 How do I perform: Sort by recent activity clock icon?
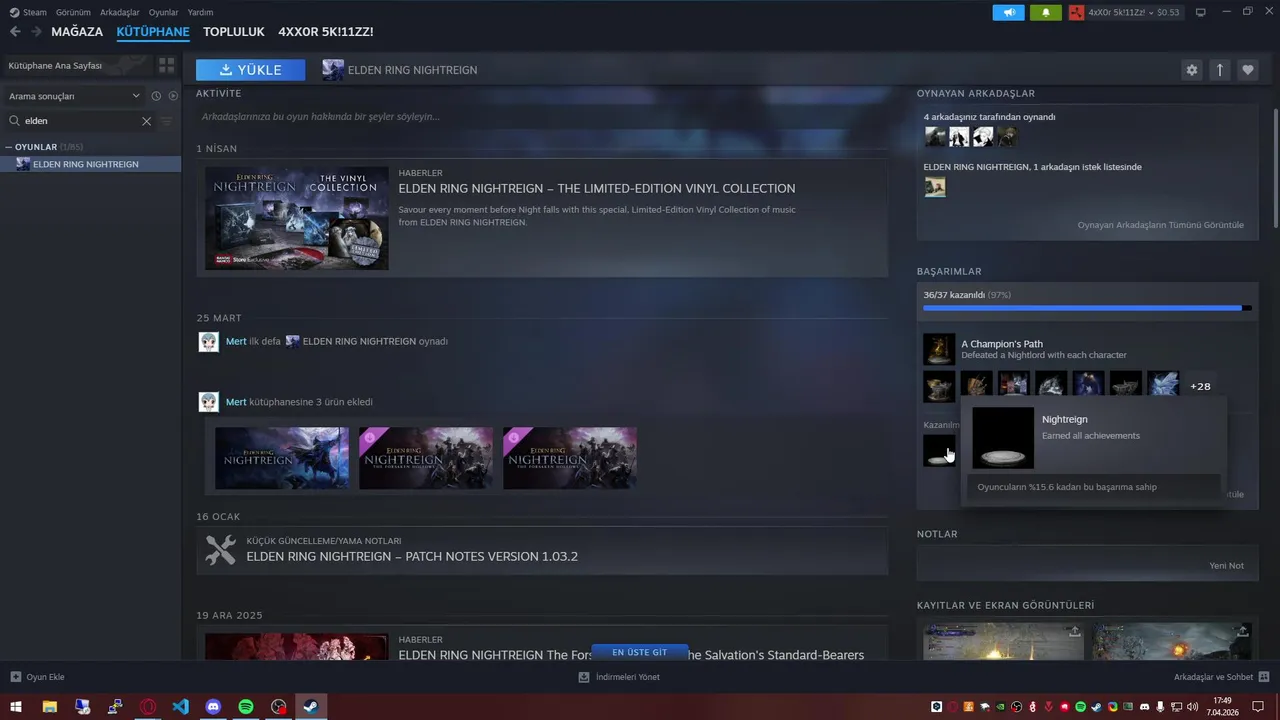click(156, 96)
